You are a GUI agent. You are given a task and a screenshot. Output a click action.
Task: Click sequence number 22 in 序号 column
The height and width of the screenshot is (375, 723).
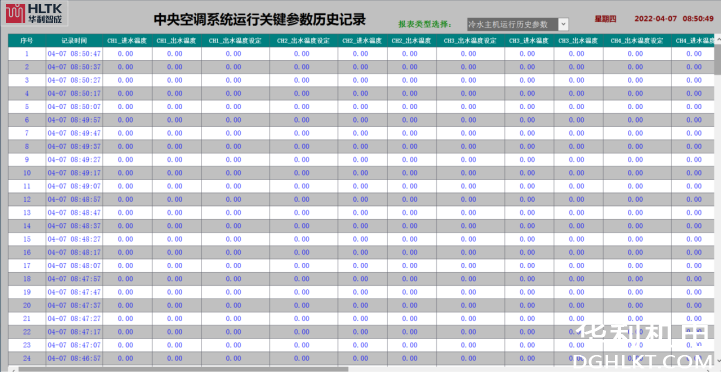tap(27, 332)
